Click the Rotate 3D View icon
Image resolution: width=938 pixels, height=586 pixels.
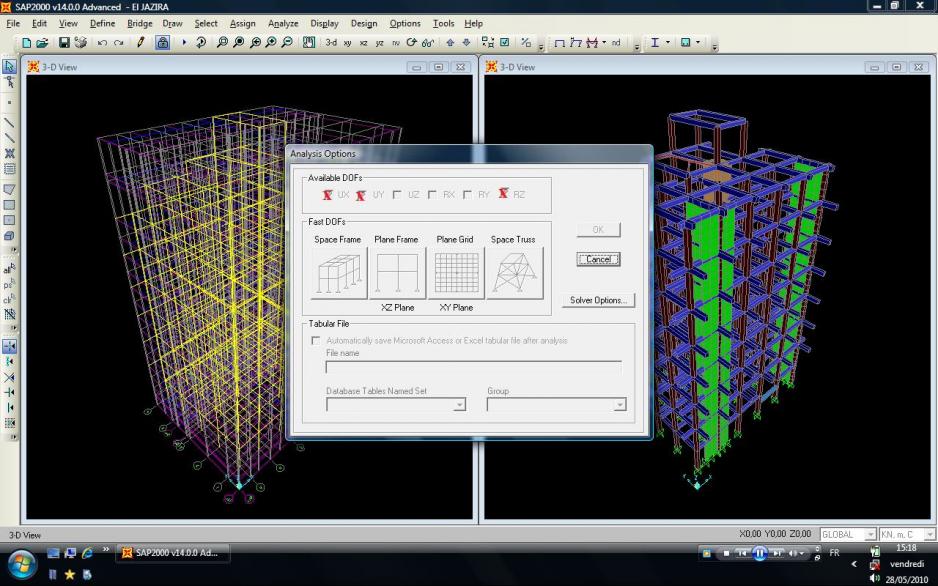[x=412, y=42]
